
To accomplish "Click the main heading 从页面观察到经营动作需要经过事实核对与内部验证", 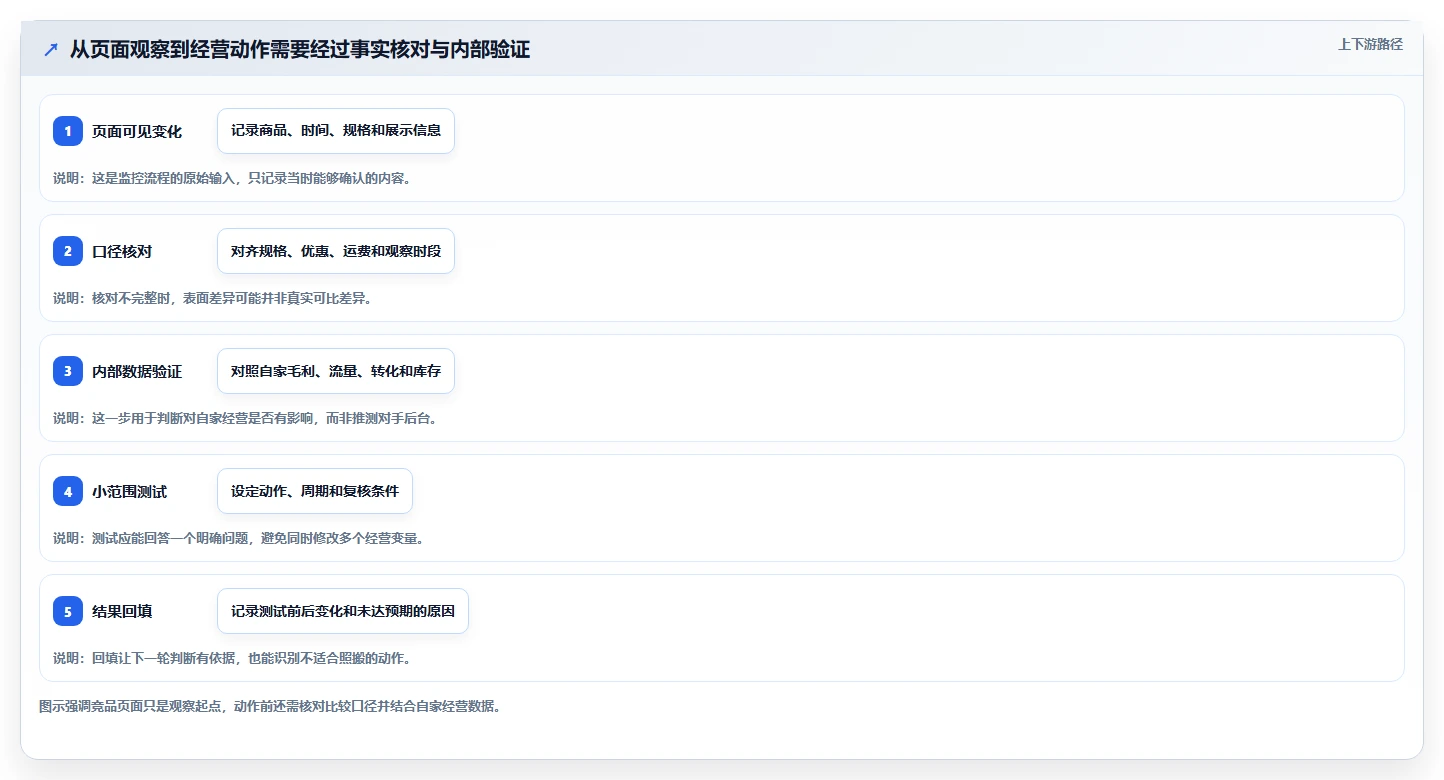I will tap(300, 50).
